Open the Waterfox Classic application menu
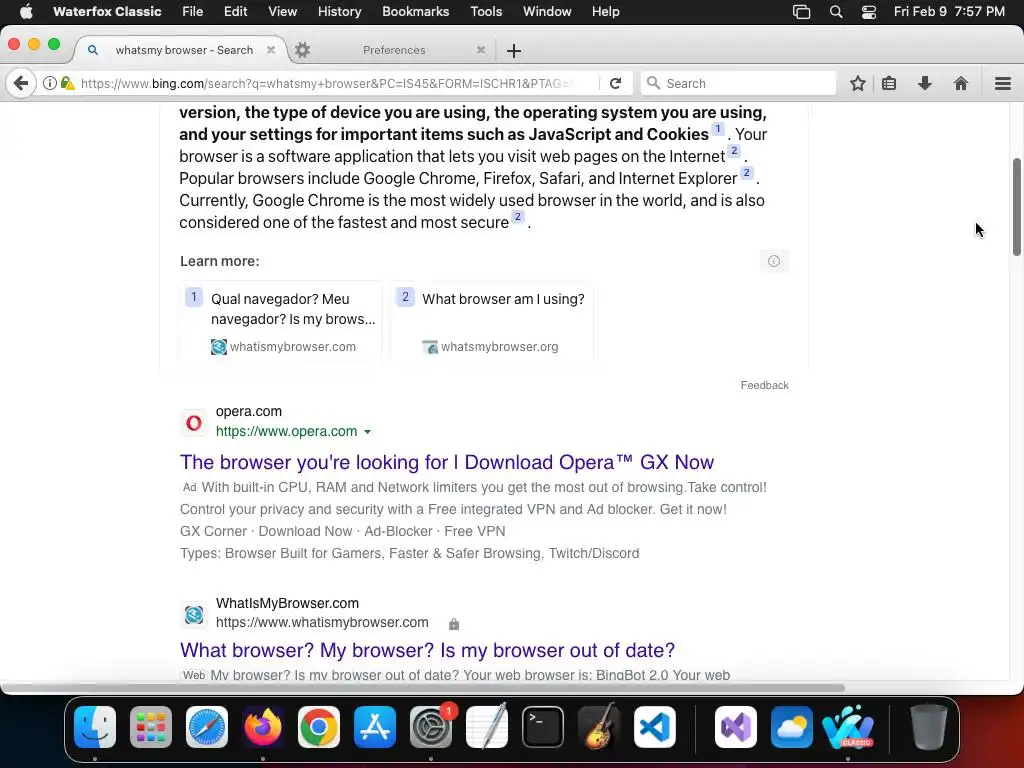Screen dimensions: 1024x768 (x=107, y=12)
